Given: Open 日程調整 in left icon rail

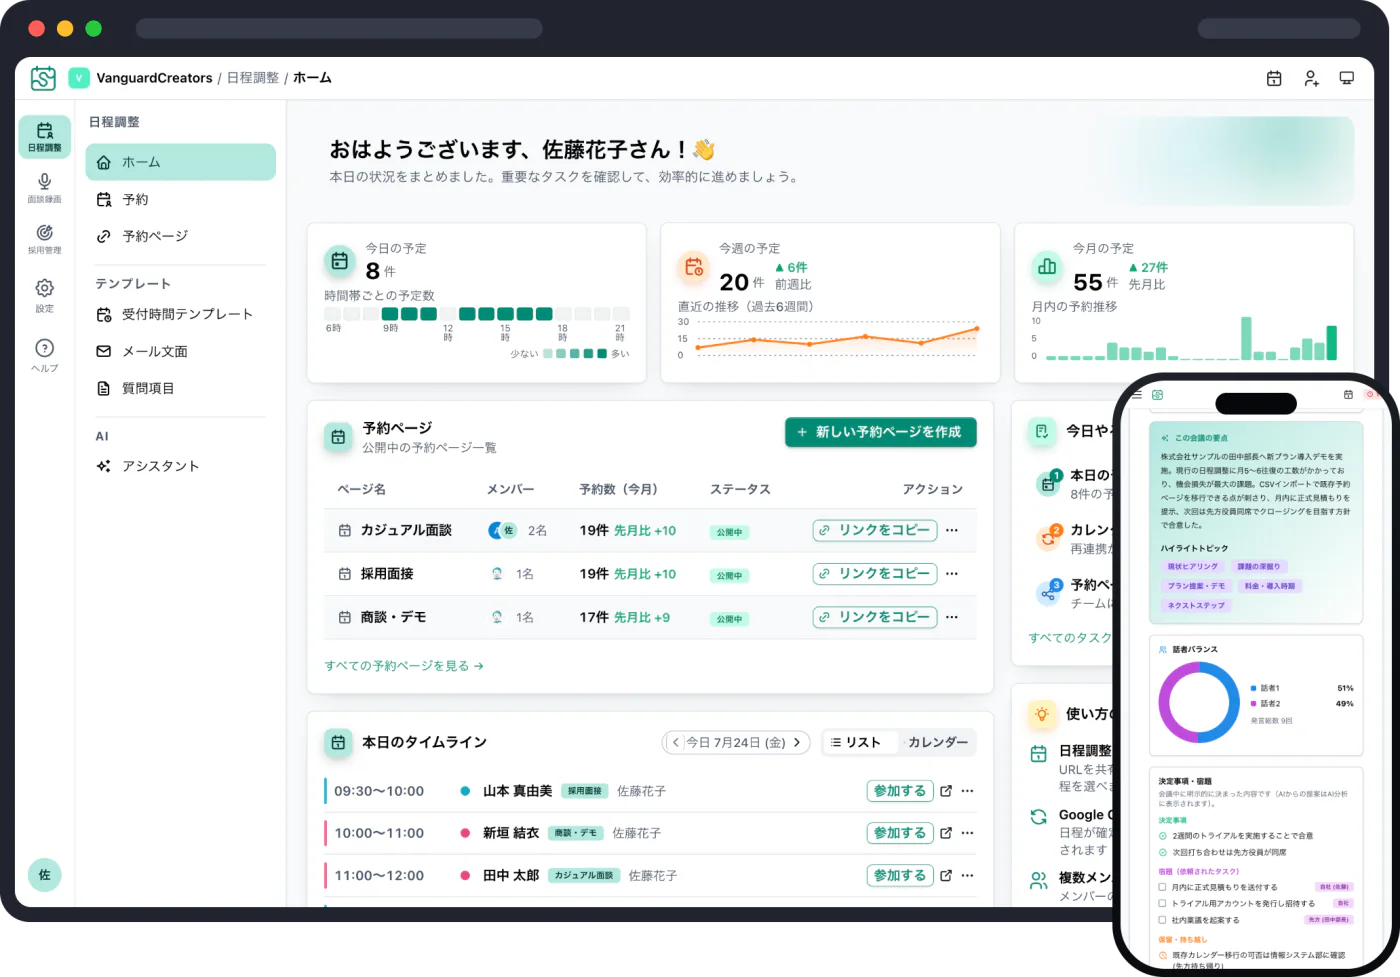Looking at the screenshot, I should click(44, 137).
